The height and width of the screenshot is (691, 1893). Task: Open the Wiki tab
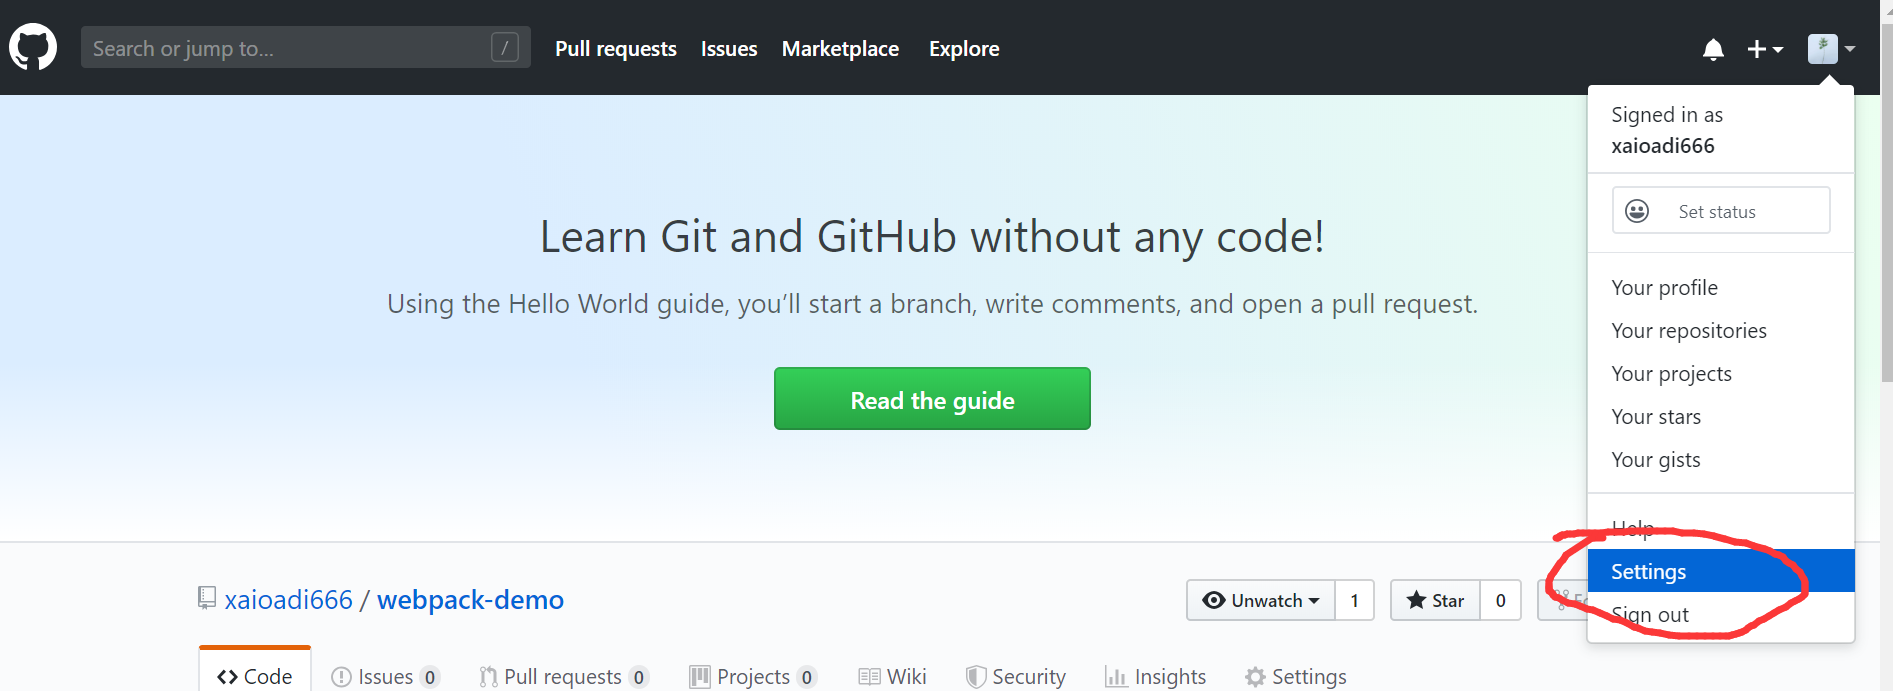[x=893, y=677]
